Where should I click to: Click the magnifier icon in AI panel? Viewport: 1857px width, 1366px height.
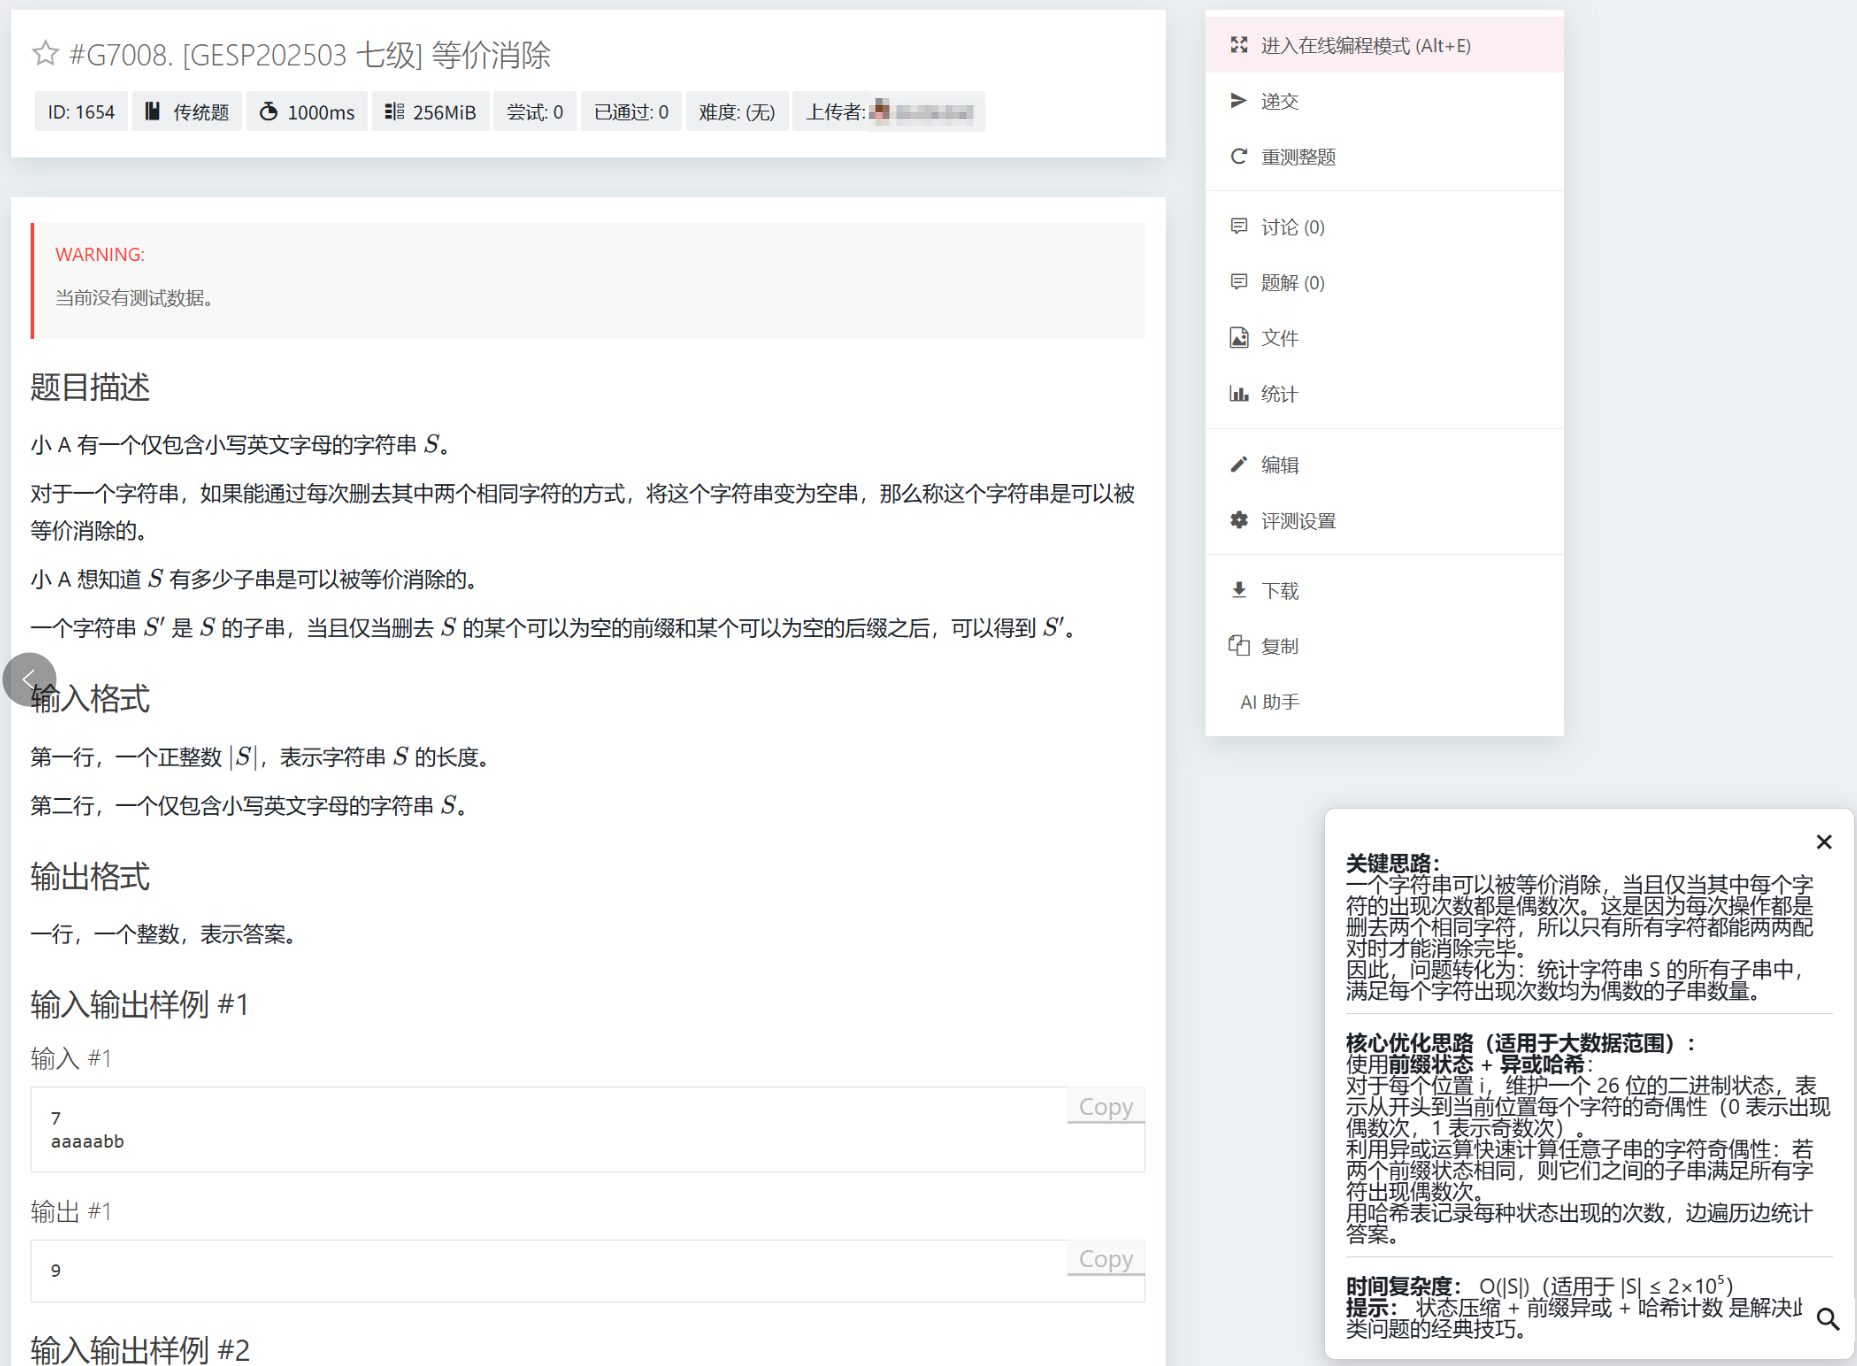coord(1827,1319)
